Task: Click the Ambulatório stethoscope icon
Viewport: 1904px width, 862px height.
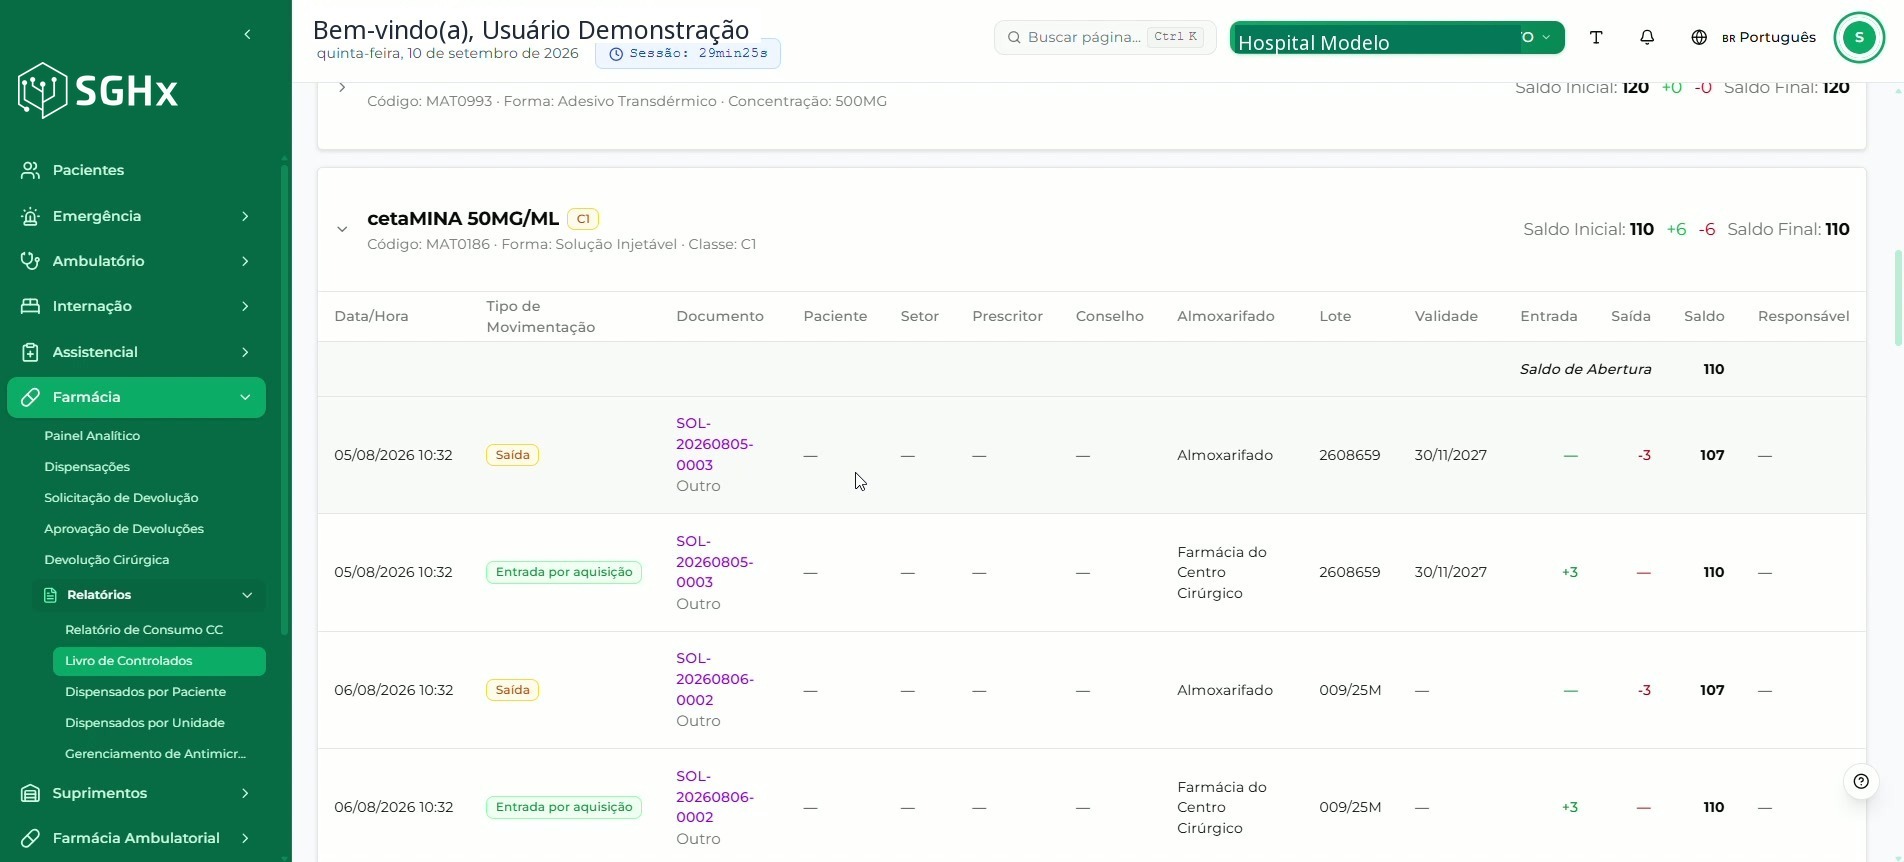Action: (31, 261)
